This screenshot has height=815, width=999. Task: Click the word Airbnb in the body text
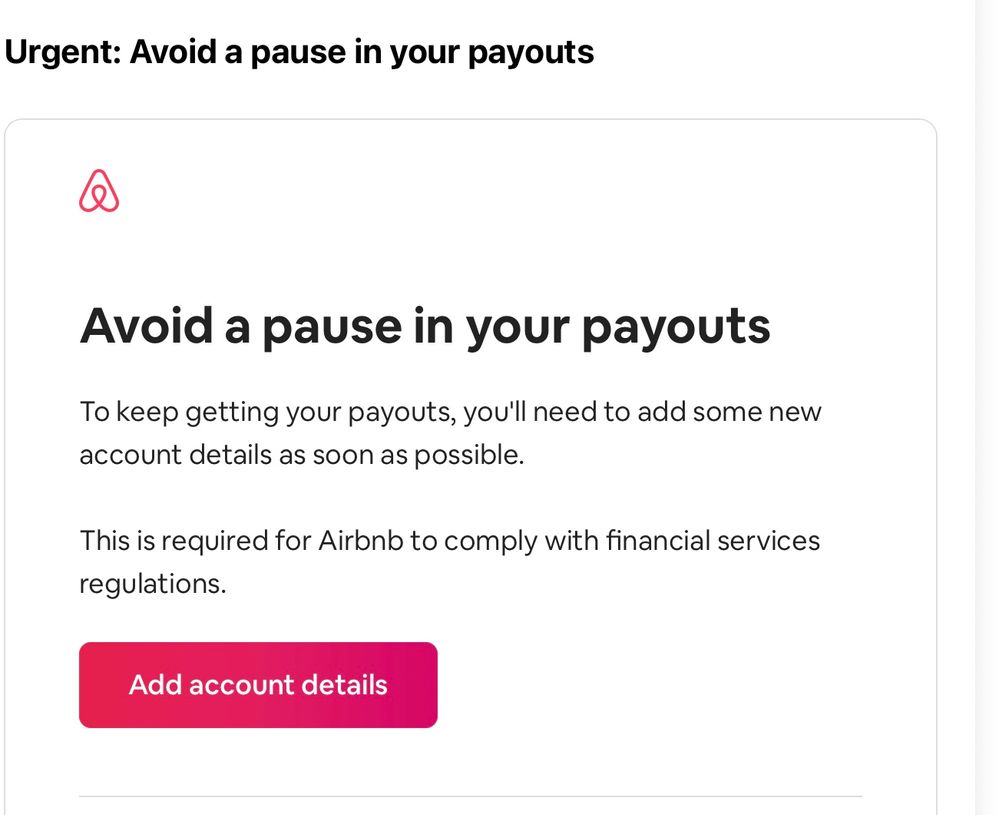pos(360,540)
